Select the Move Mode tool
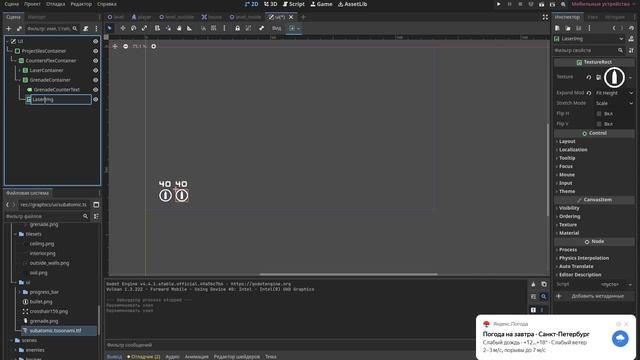This screenshot has width=640, height=360. (x=123, y=28)
